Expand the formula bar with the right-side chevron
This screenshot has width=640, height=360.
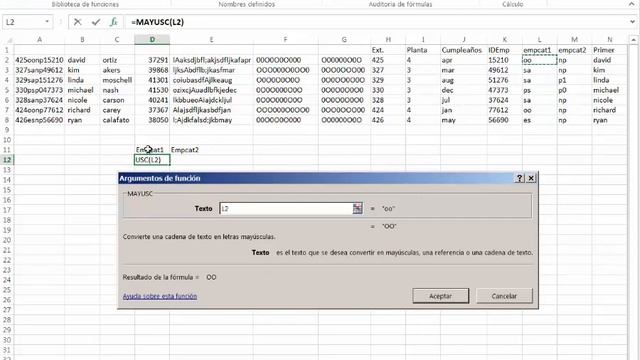click(633, 22)
